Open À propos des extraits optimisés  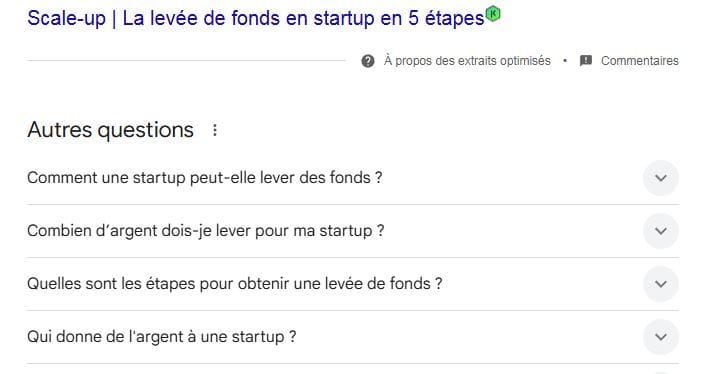coord(467,61)
